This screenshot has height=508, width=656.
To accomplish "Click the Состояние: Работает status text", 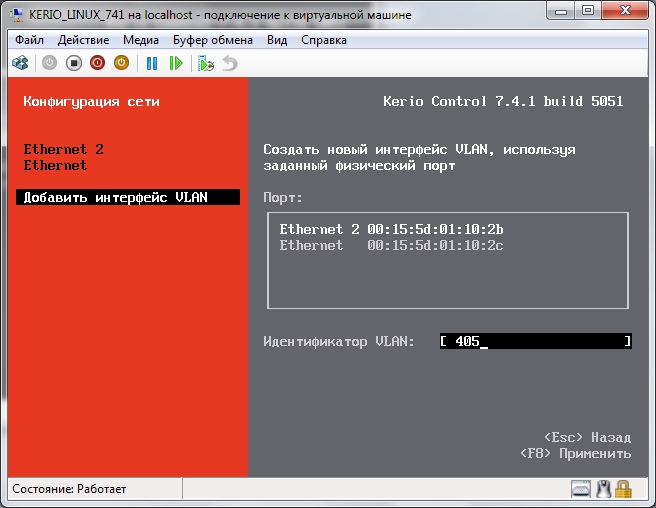I will (x=69, y=489).
